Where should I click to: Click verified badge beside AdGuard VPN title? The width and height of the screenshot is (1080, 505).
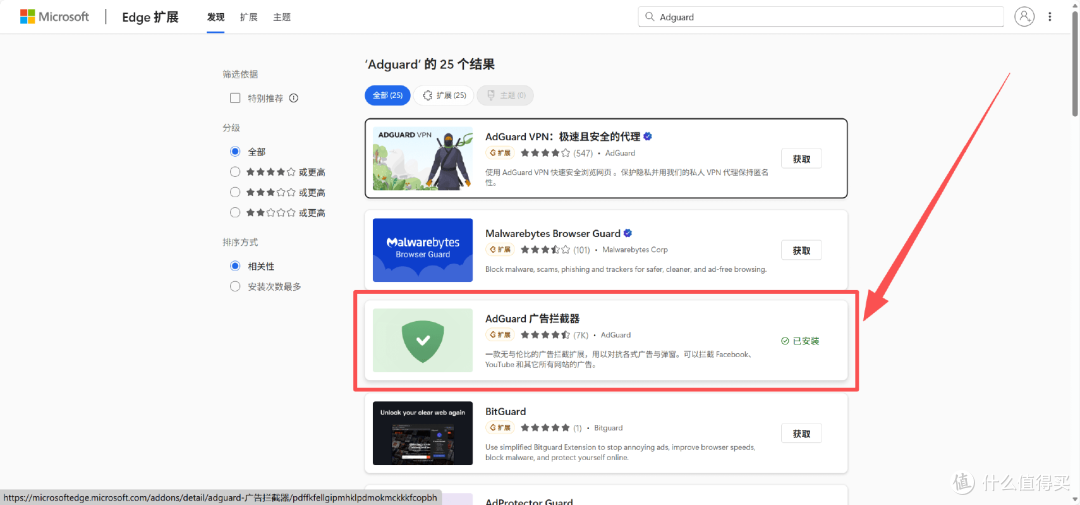pyautogui.click(x=647, y=136)
